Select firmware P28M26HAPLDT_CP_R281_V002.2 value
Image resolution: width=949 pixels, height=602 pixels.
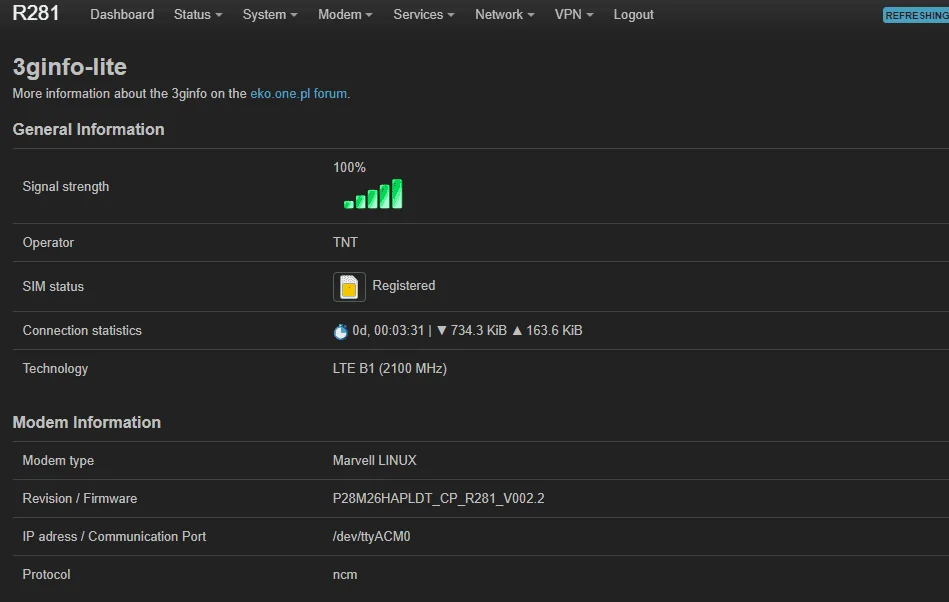[x=439, y=499]
